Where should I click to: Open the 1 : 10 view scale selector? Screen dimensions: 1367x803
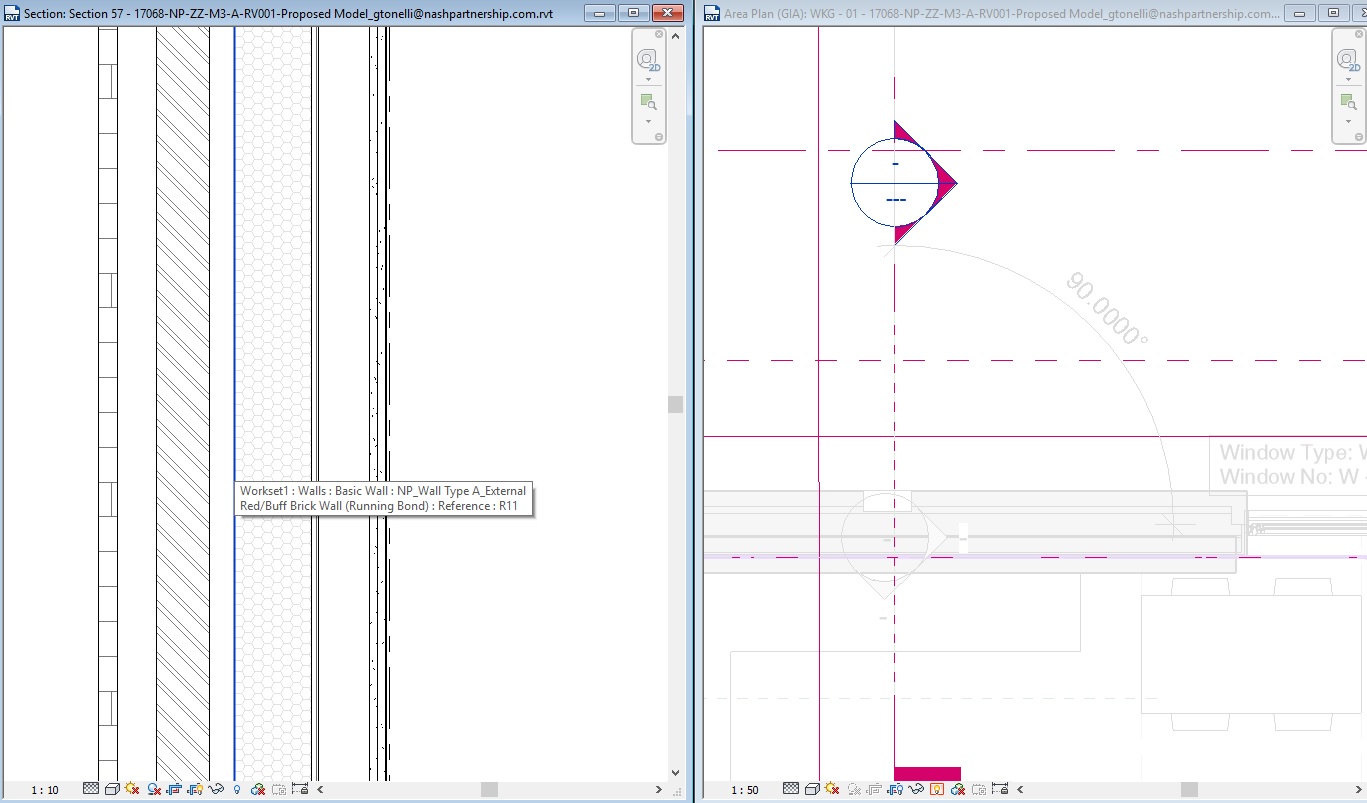(x=45, y=790)
